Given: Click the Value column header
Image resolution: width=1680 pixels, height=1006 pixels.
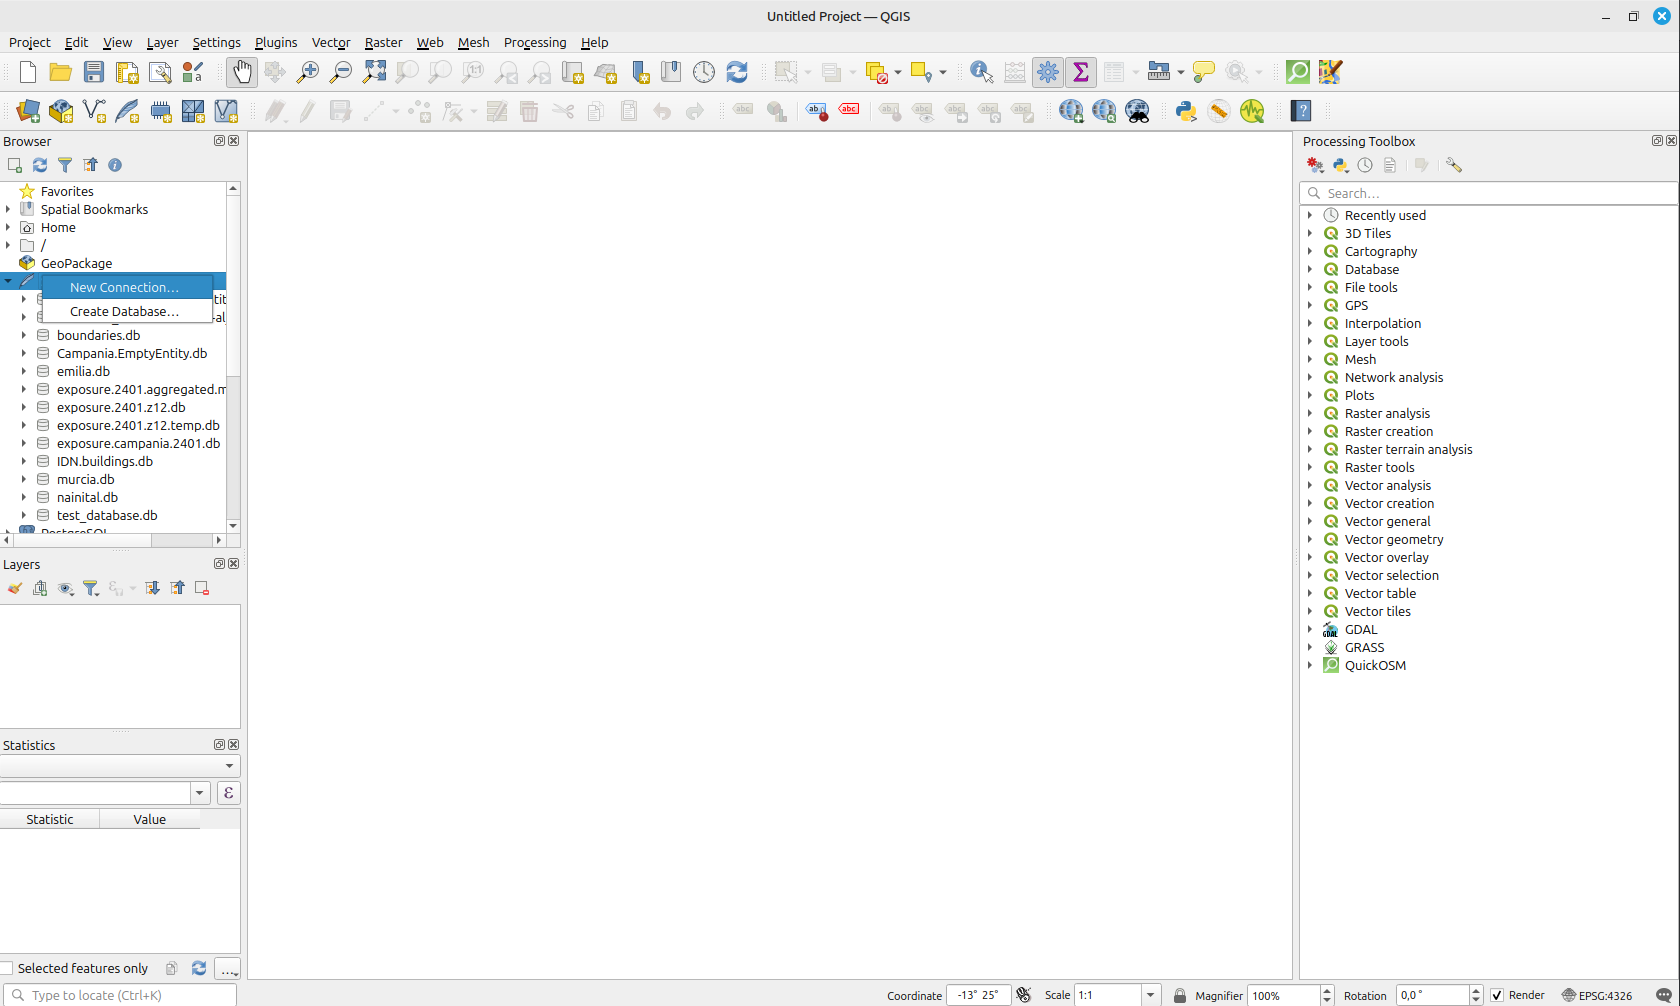Looking at the screenshot, I should click(150, 819).
